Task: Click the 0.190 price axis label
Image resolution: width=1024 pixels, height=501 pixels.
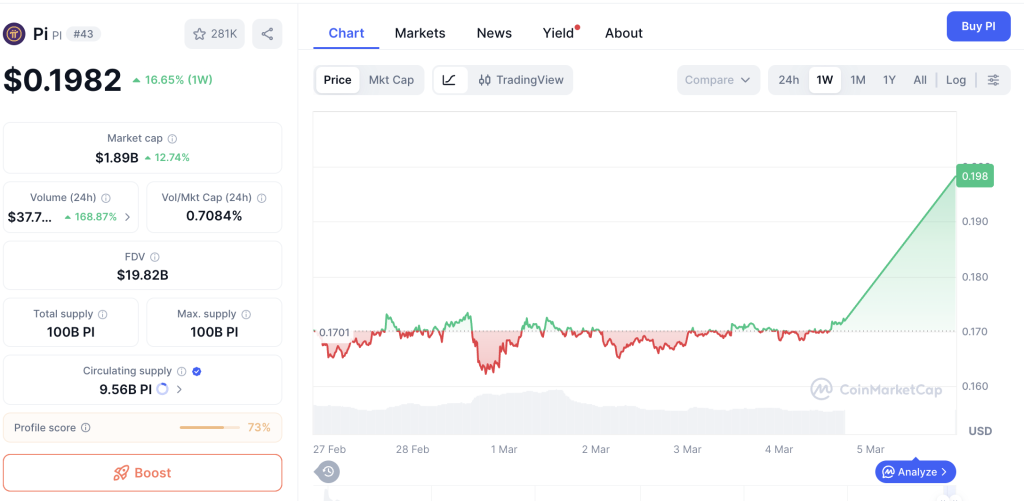Action: pyautogui.click(x=976, y=221)
